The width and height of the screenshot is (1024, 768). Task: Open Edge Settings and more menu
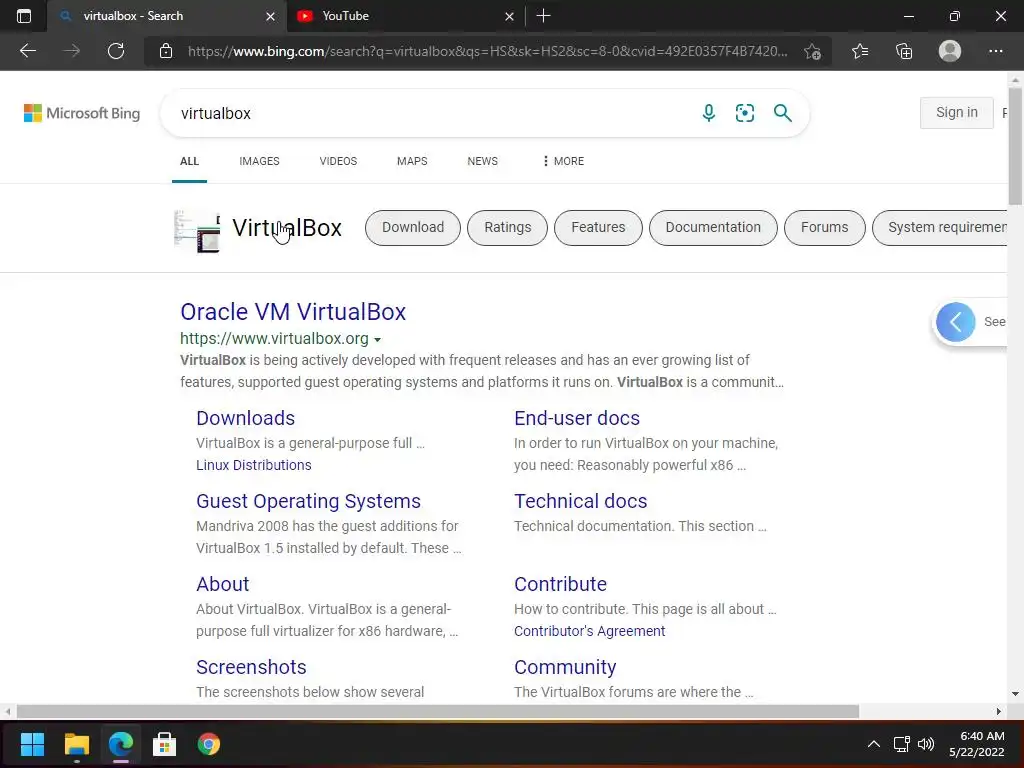coord(995,51)
